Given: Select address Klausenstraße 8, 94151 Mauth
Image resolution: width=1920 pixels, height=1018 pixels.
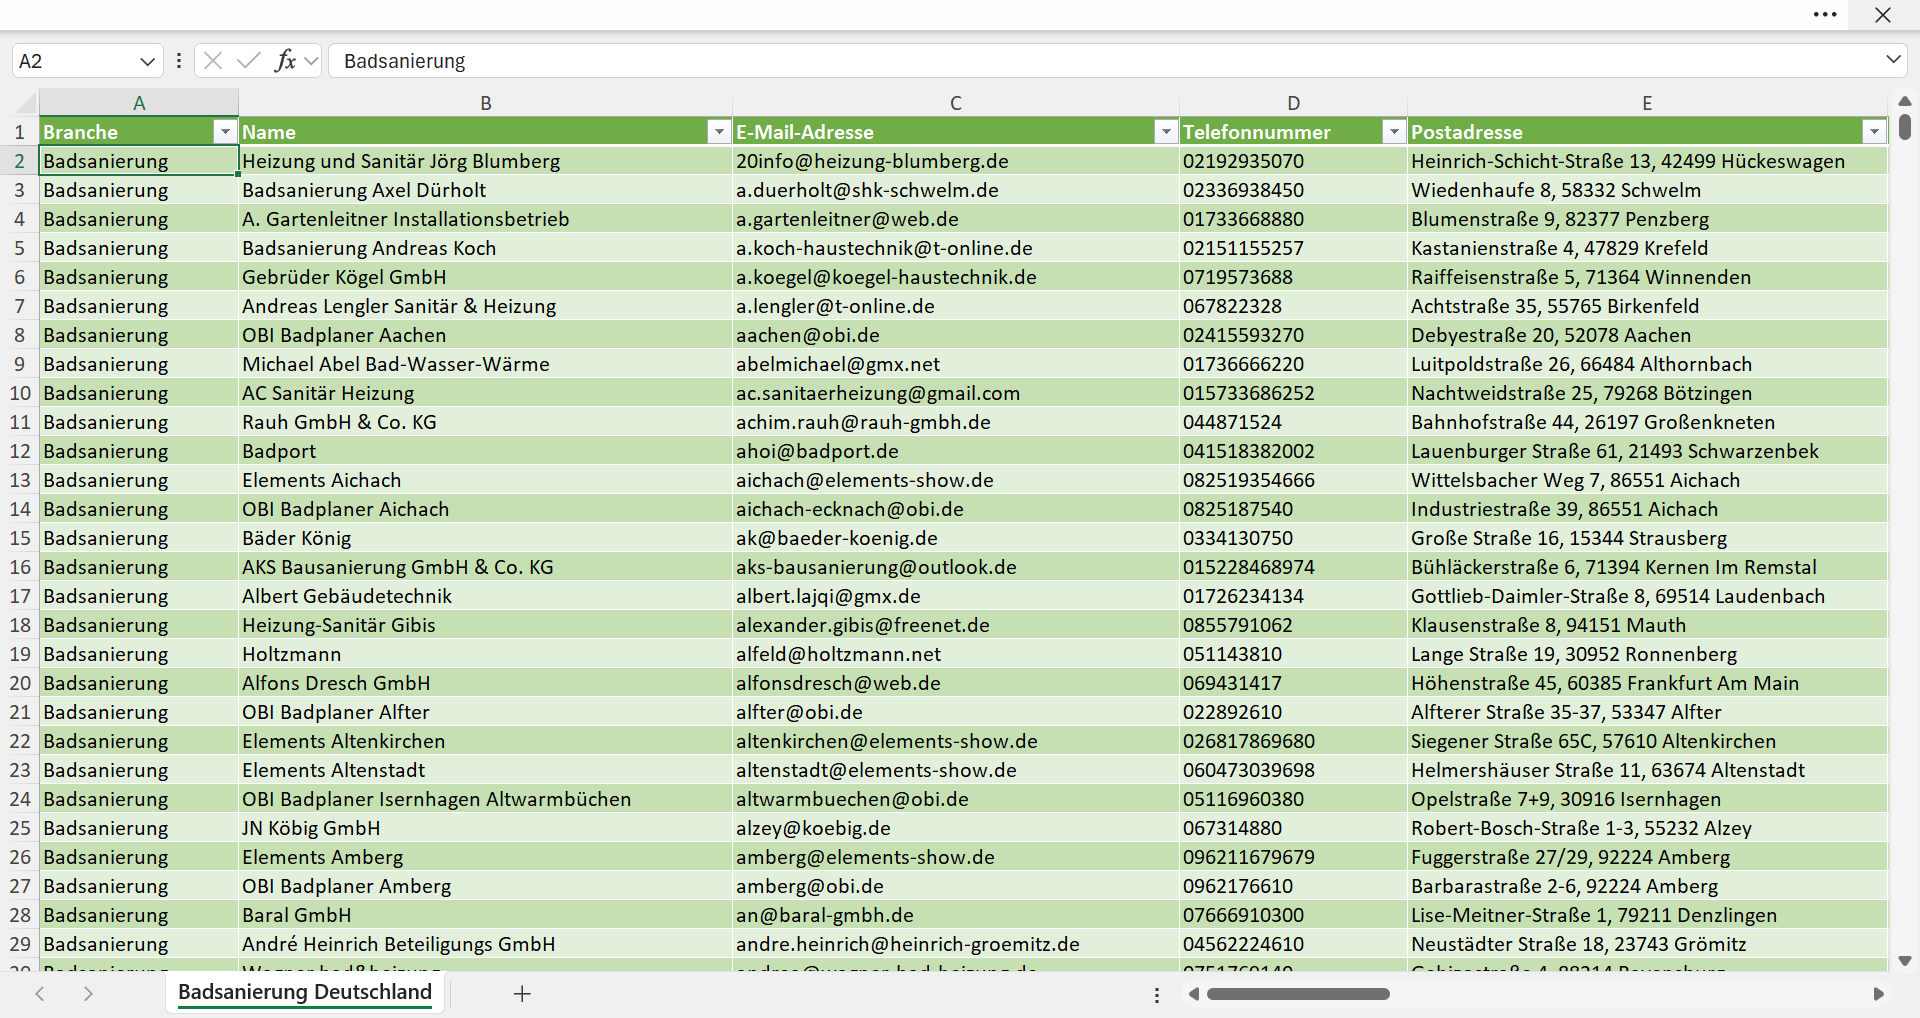Looking at the screenshot, I should (1647, 625).
